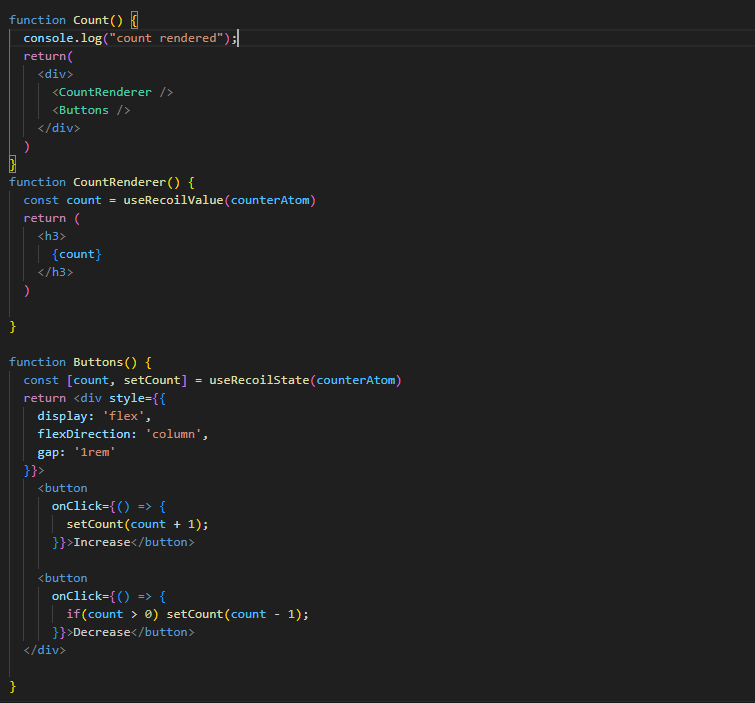Click 'const count =' in CountRenderer
The height and width of the screenshot is (703, 755).
pyautogui.click(x=70, y=200)
